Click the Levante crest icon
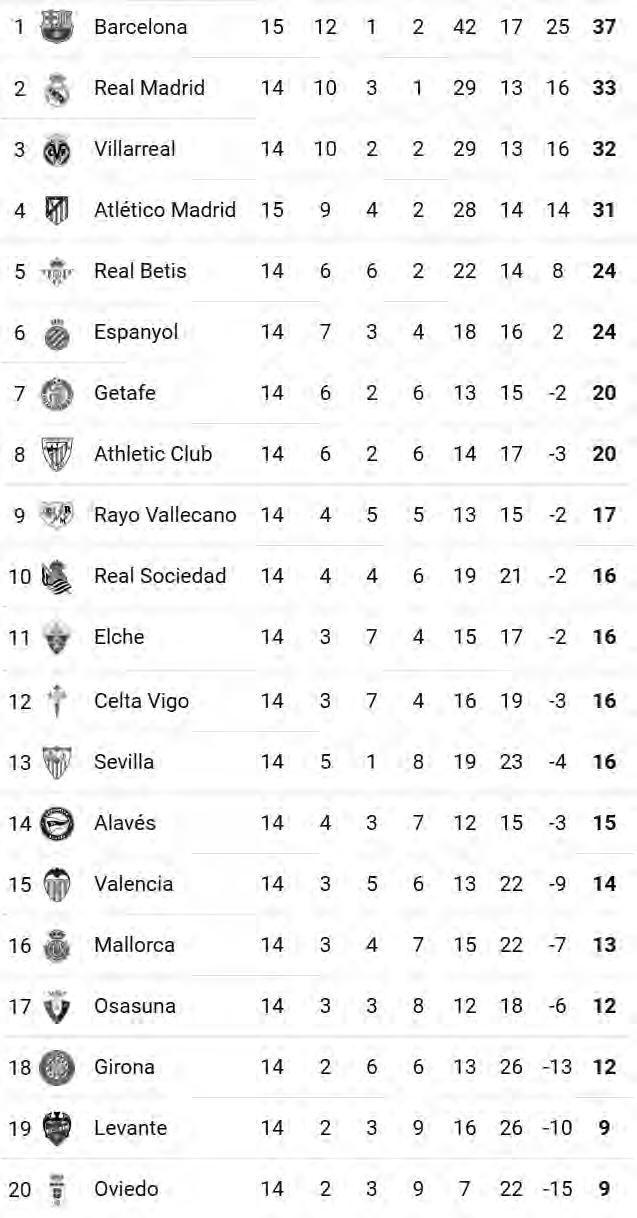The height and width of the screenshot is (1218, 637). click(x=56, y=1128)
